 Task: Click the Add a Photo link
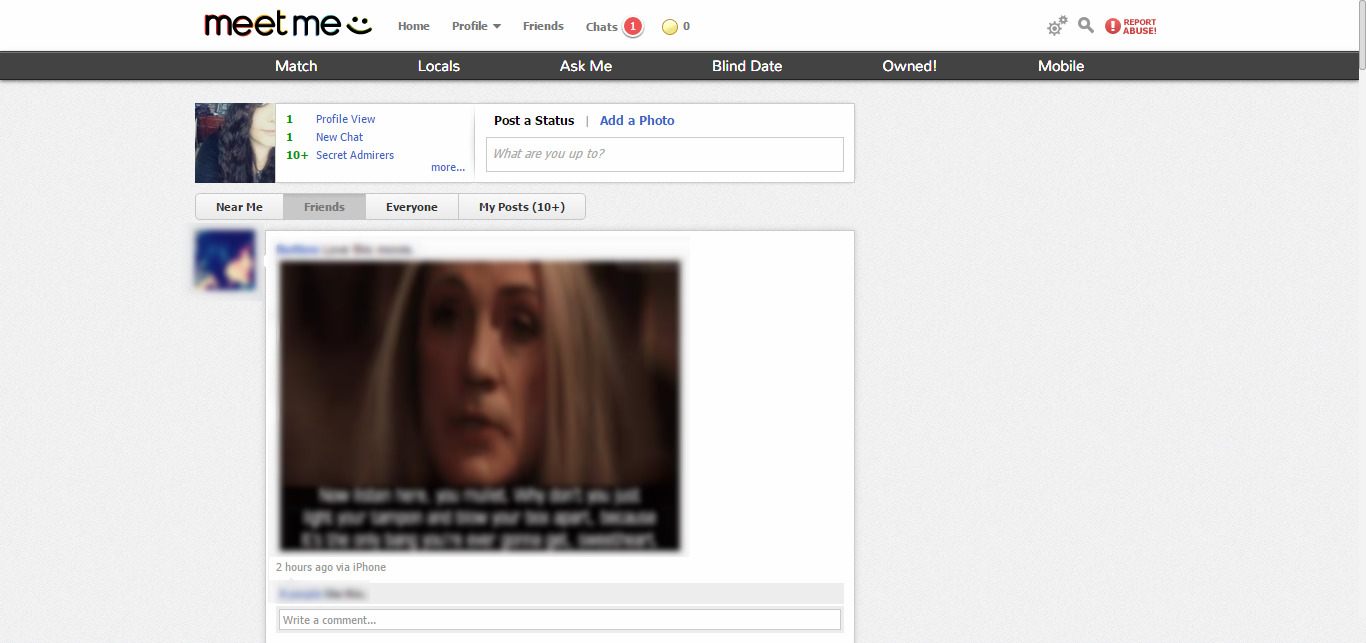(637, 120)
